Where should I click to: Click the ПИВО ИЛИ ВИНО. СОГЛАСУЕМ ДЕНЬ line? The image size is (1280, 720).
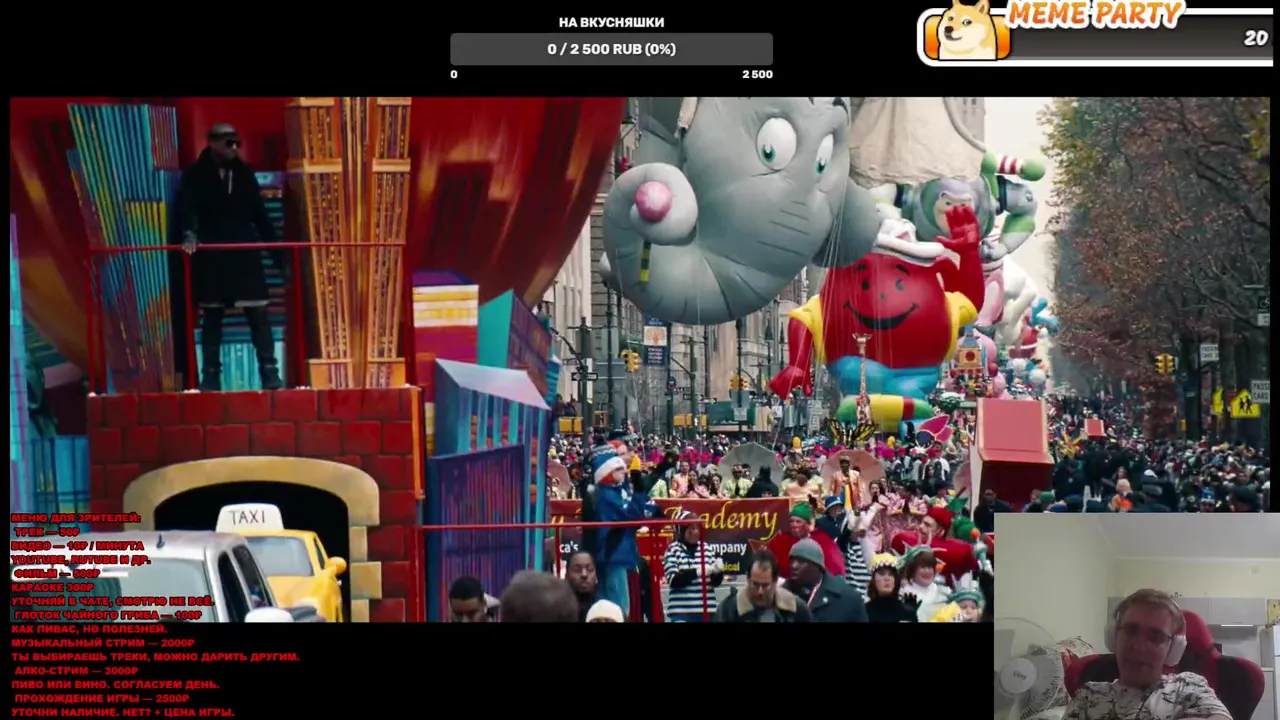115,685
